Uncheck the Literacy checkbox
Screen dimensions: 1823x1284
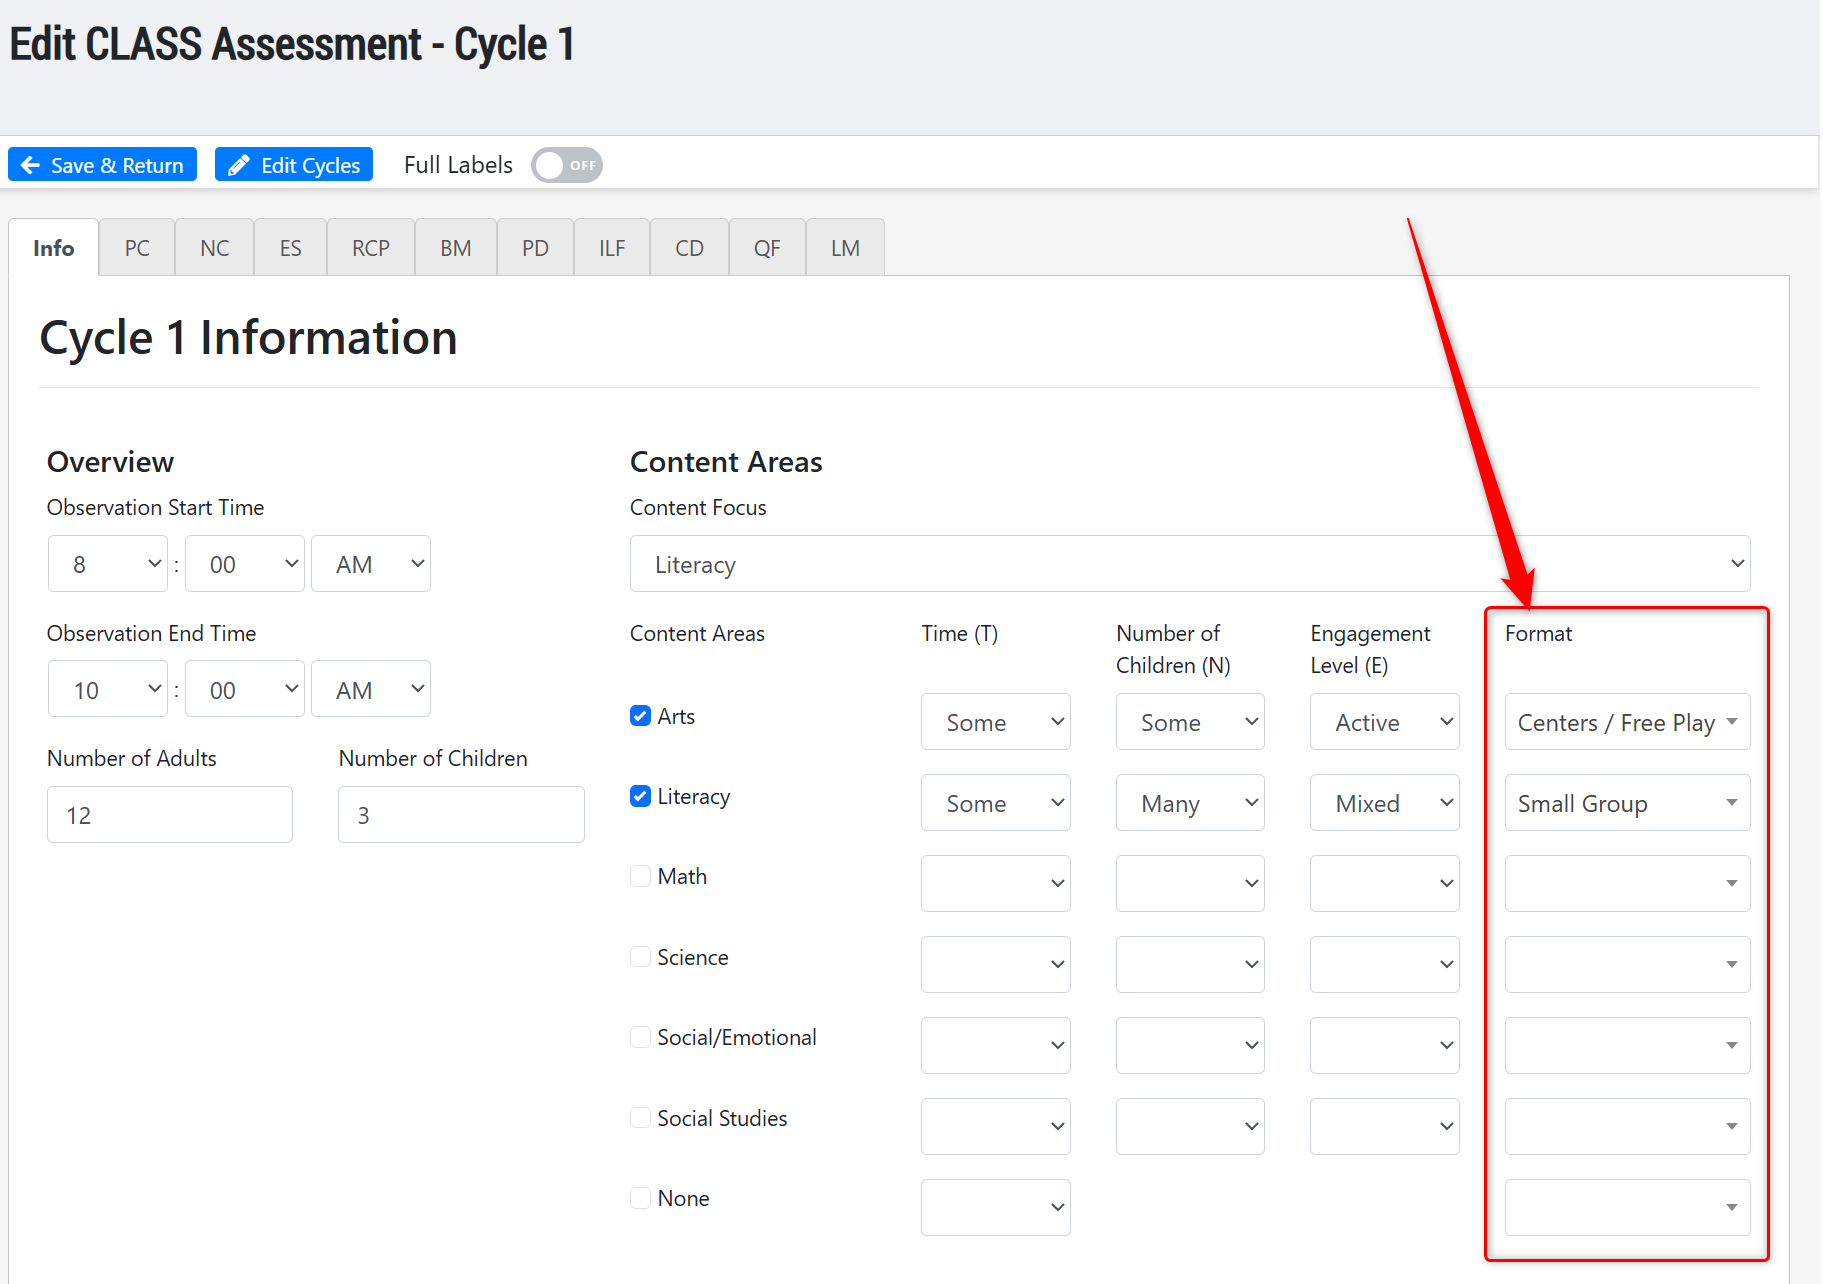point(640,796)
